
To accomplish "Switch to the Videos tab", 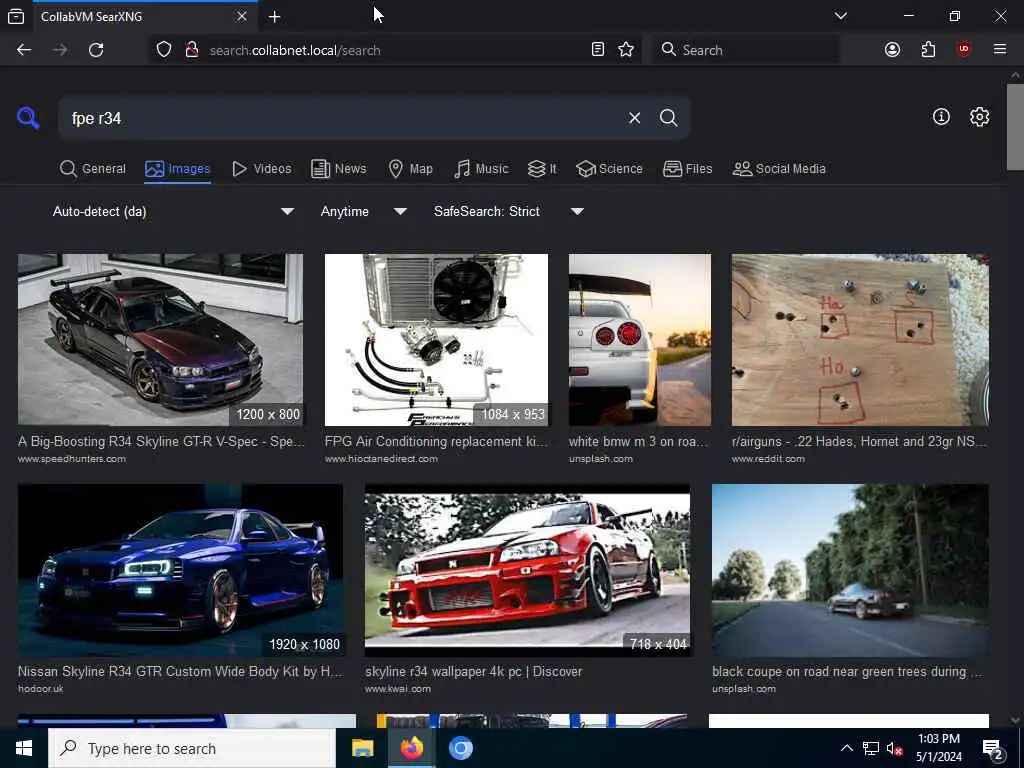I will click(x=262, y=168).
